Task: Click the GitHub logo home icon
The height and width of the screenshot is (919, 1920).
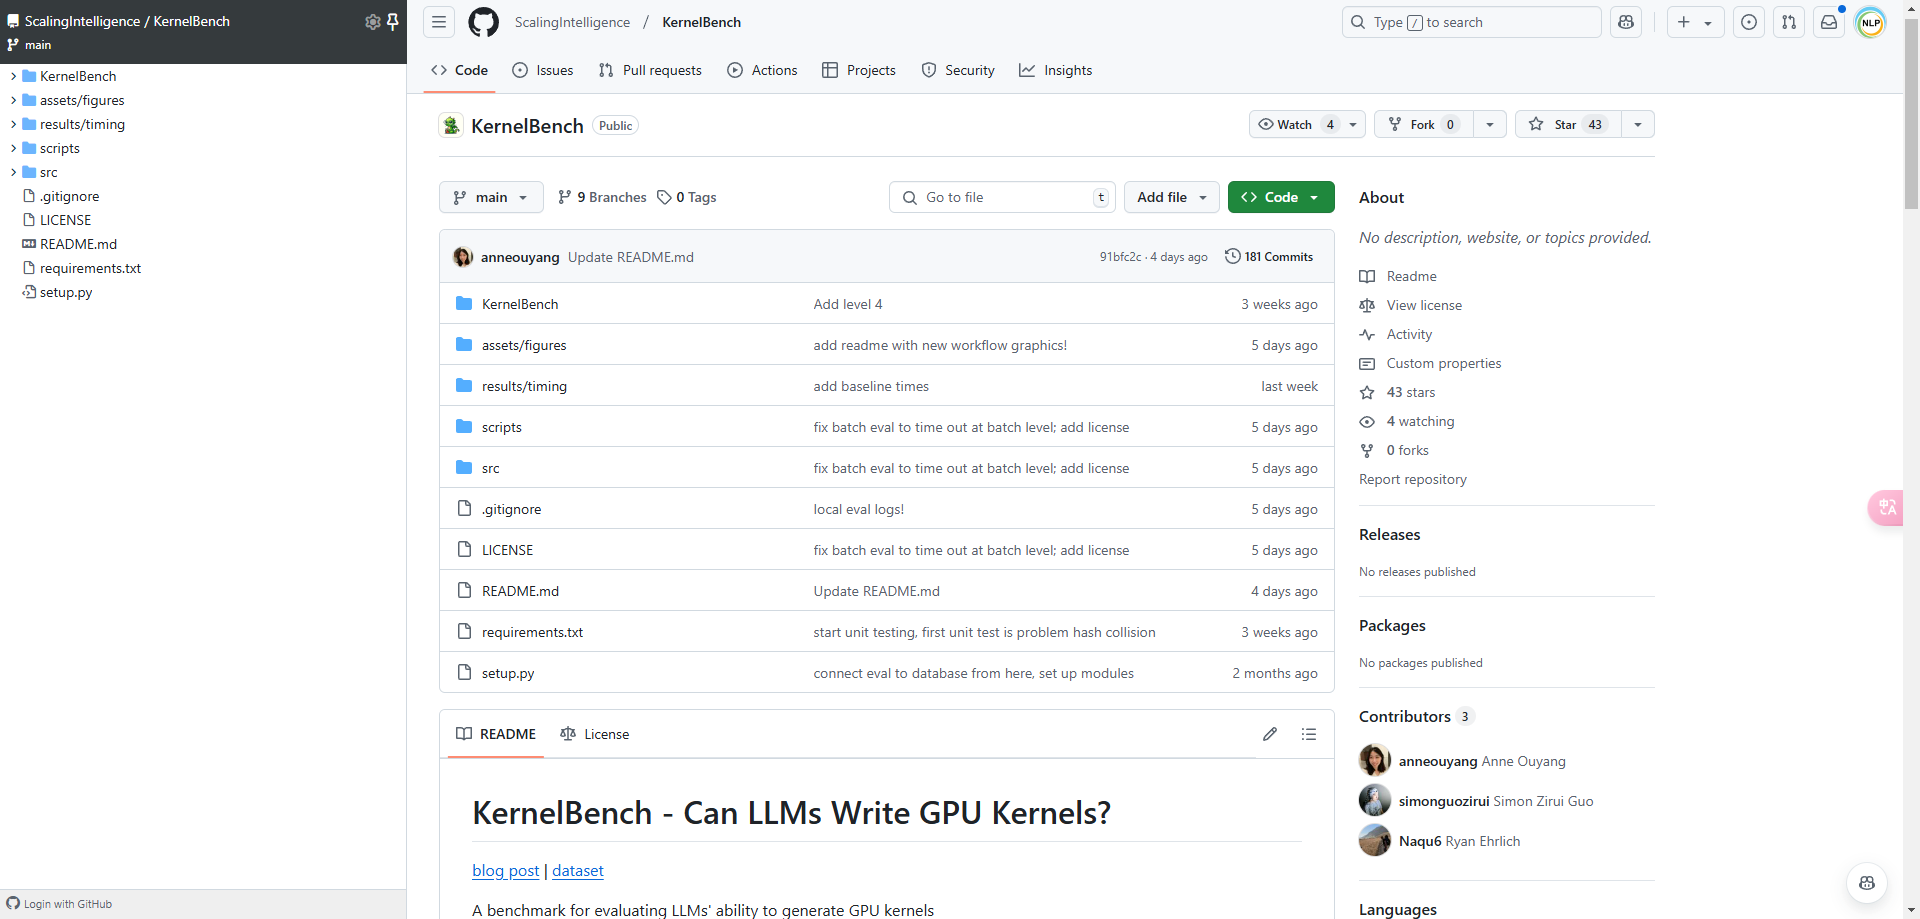Action: 483,22
